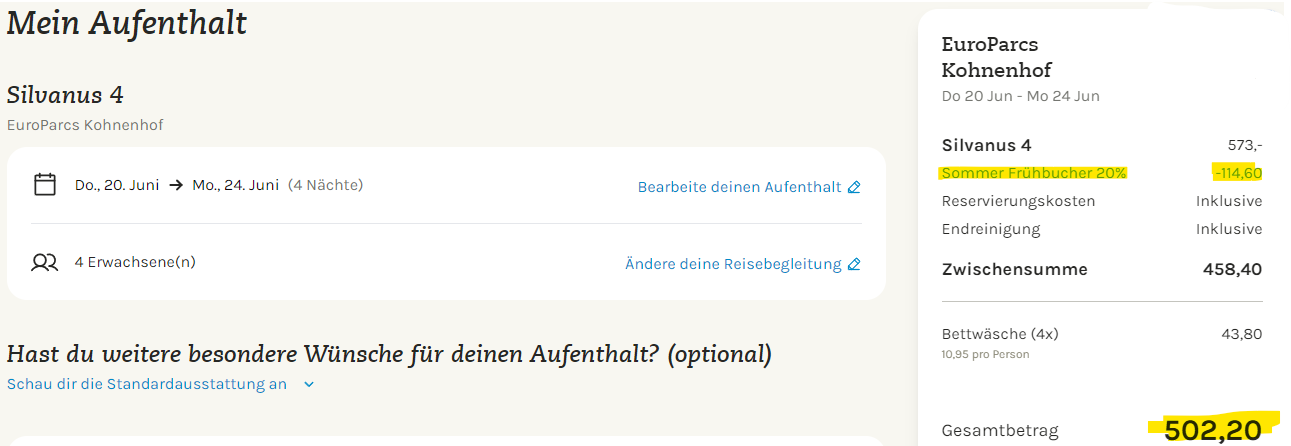The width and height of the screenshot is (1291, 446).
Task: Open the Ändere deine Reisebegleitung link
Action: [x=733, y=264]
